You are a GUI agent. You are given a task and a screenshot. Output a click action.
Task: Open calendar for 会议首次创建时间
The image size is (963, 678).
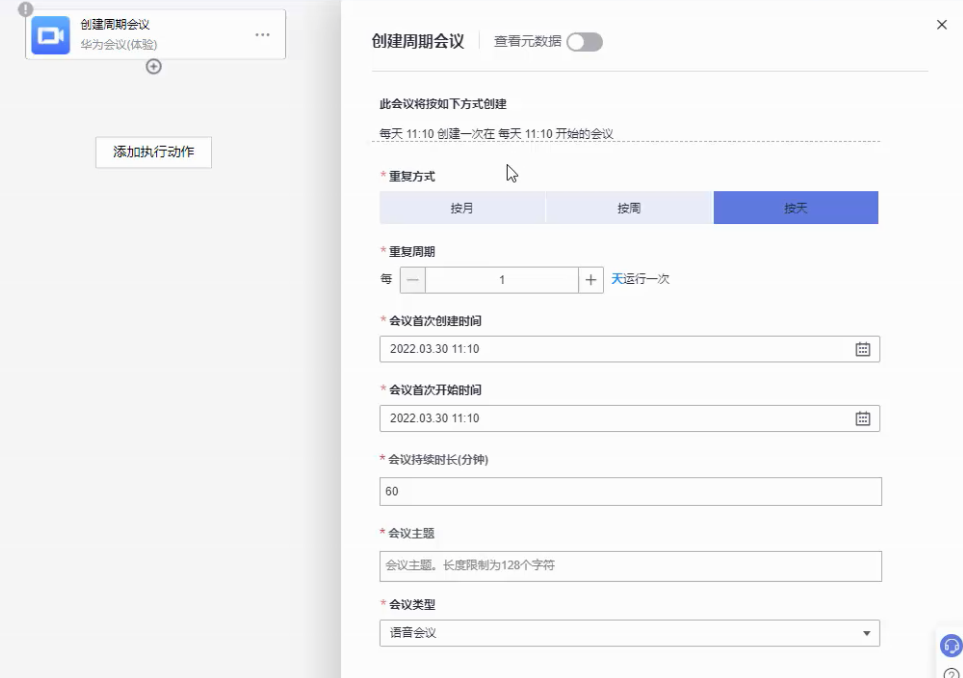coord(862,349)
